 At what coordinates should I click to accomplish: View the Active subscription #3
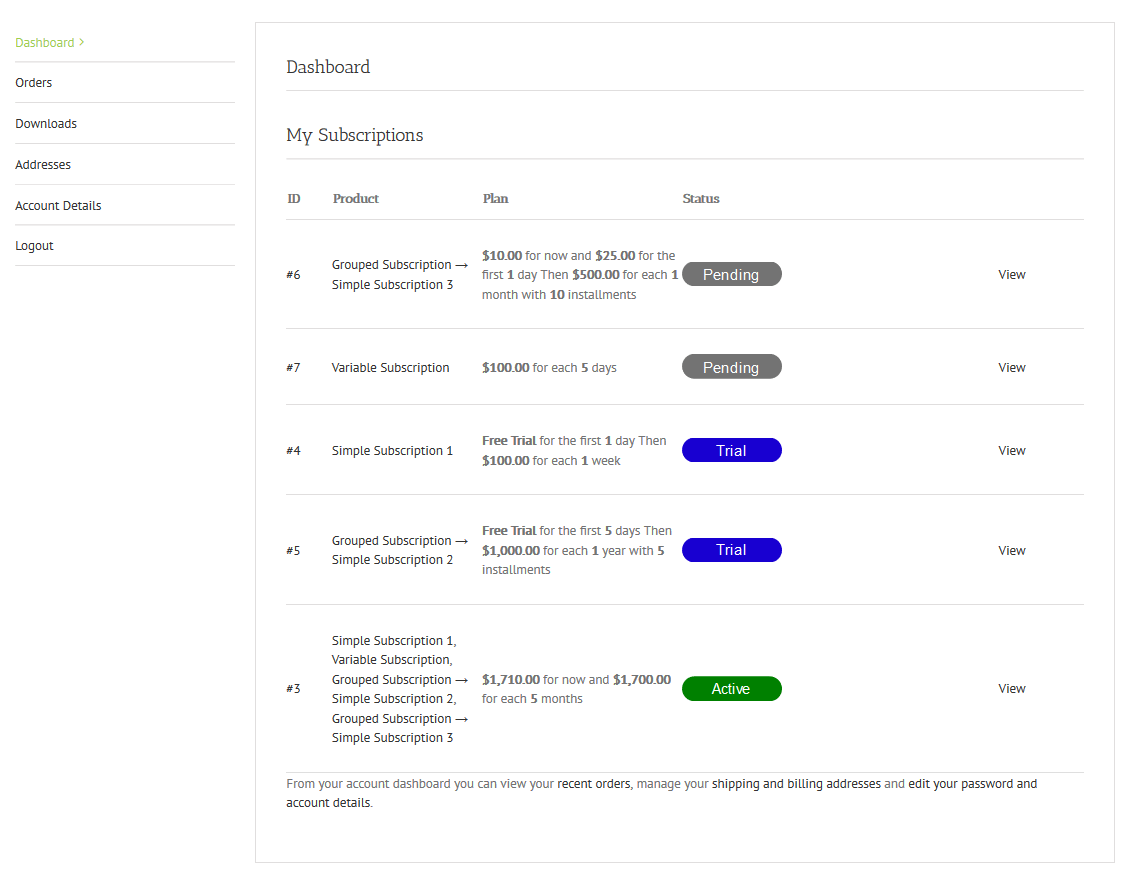click(1011, 688)
